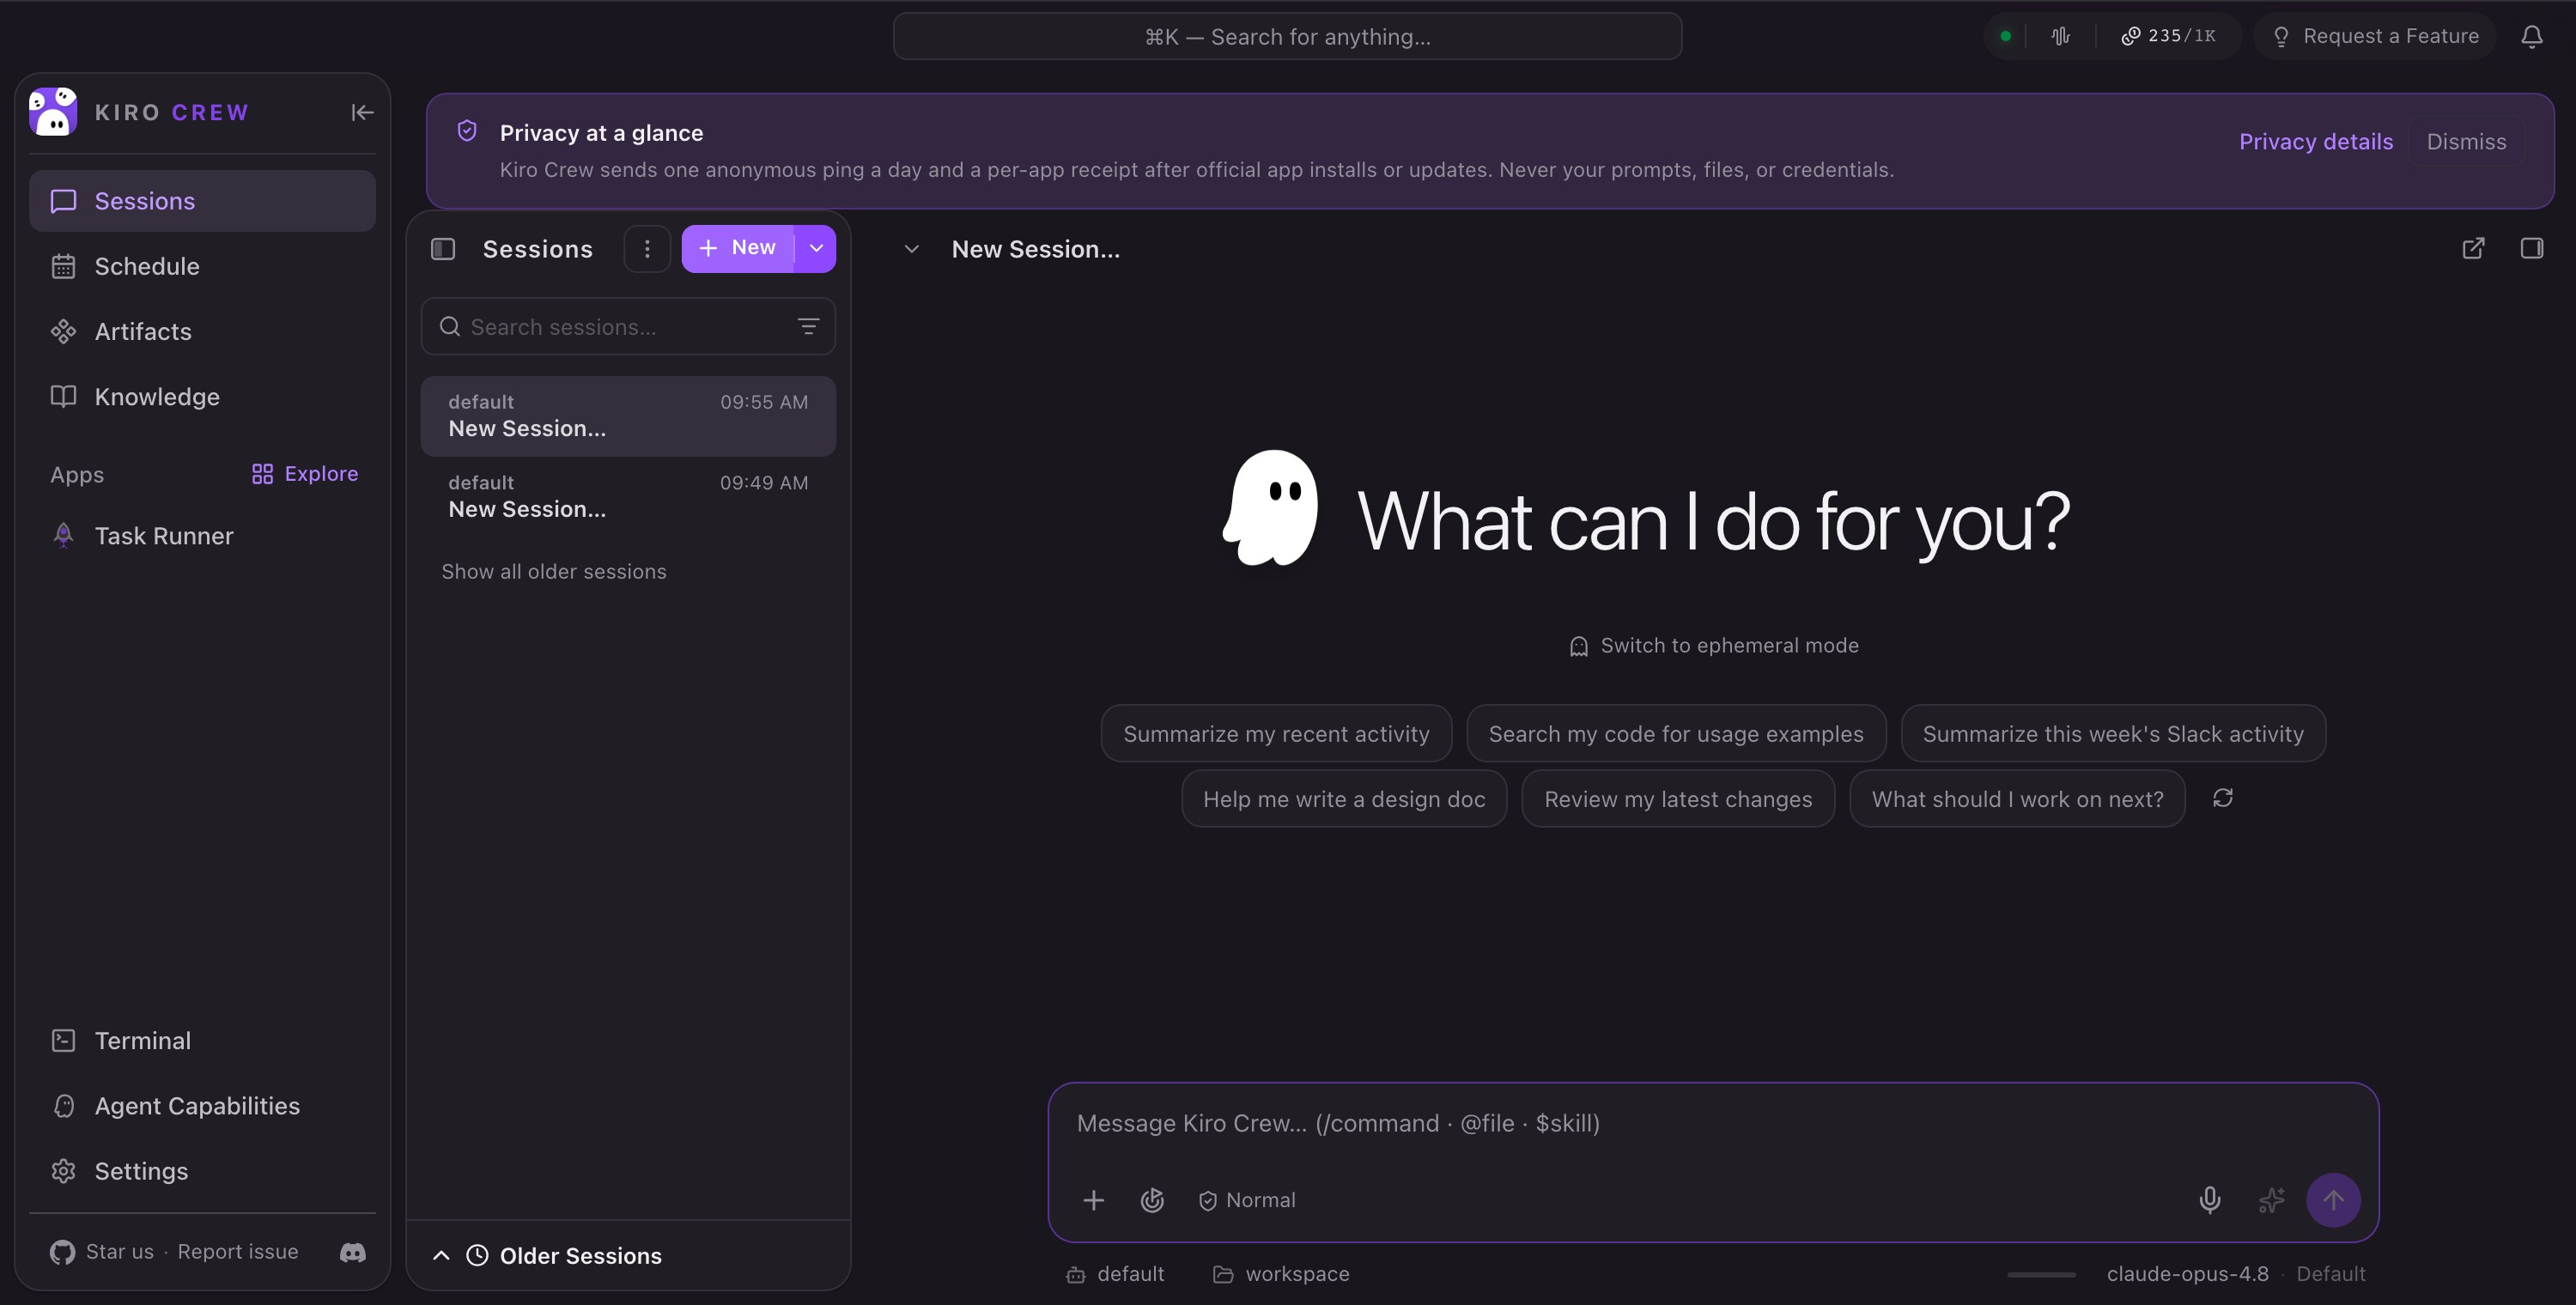Click the Star us GitHub link
Viewport: 2576px width, 1305px height.
point(102,1251)
